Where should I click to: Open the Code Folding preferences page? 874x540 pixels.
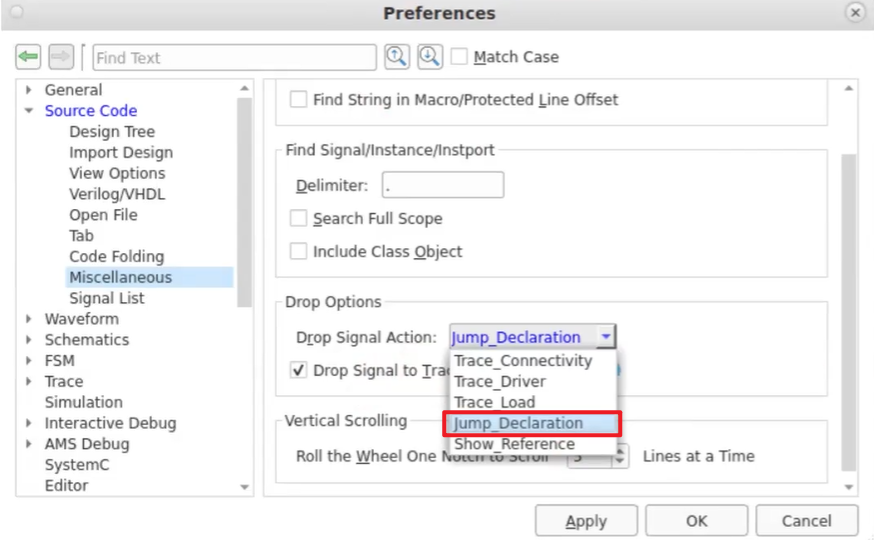click(x=116, y=257)
